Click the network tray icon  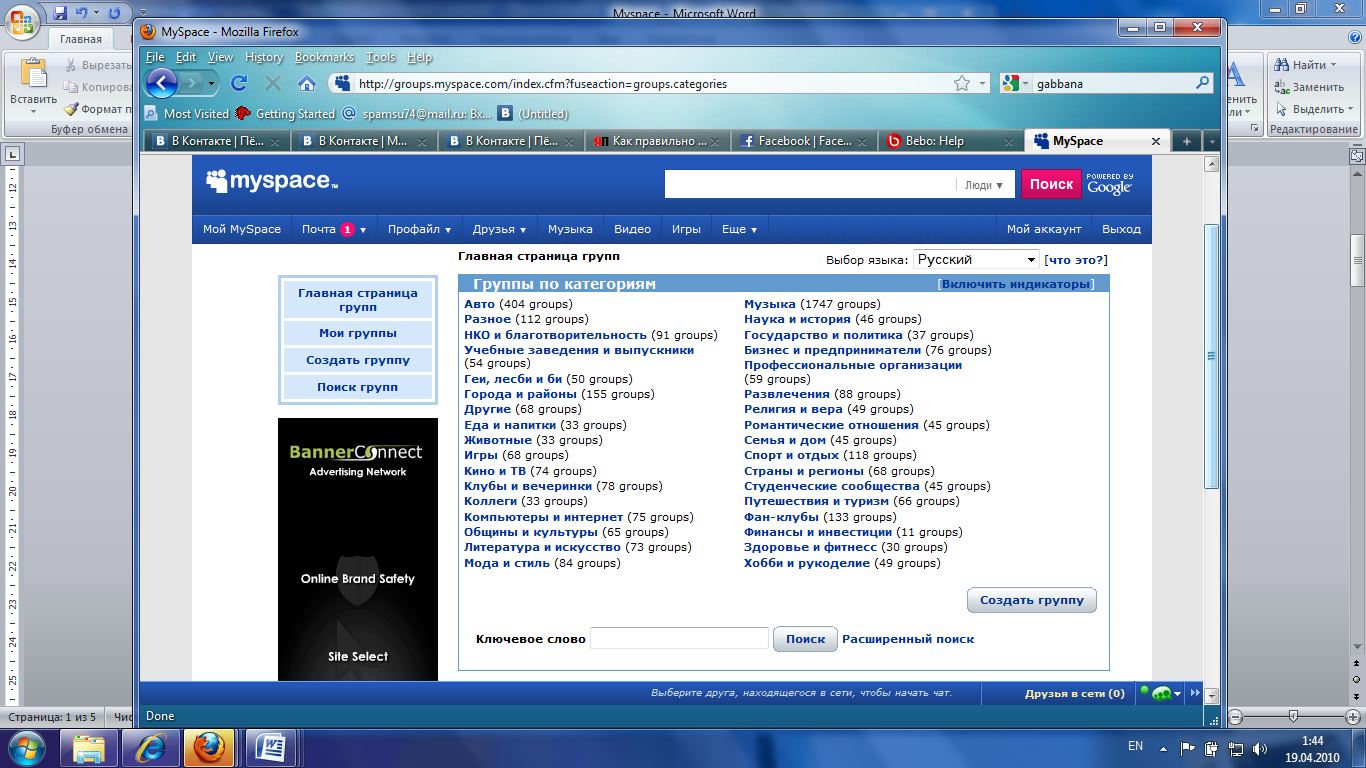click(x=1236, y=747)
